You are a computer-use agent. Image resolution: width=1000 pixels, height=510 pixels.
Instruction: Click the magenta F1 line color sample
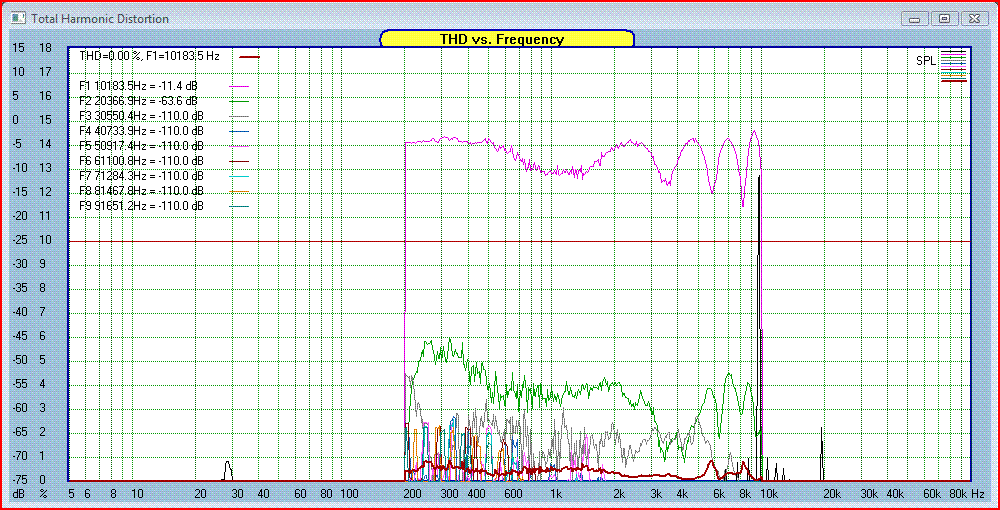click(239, 86)
